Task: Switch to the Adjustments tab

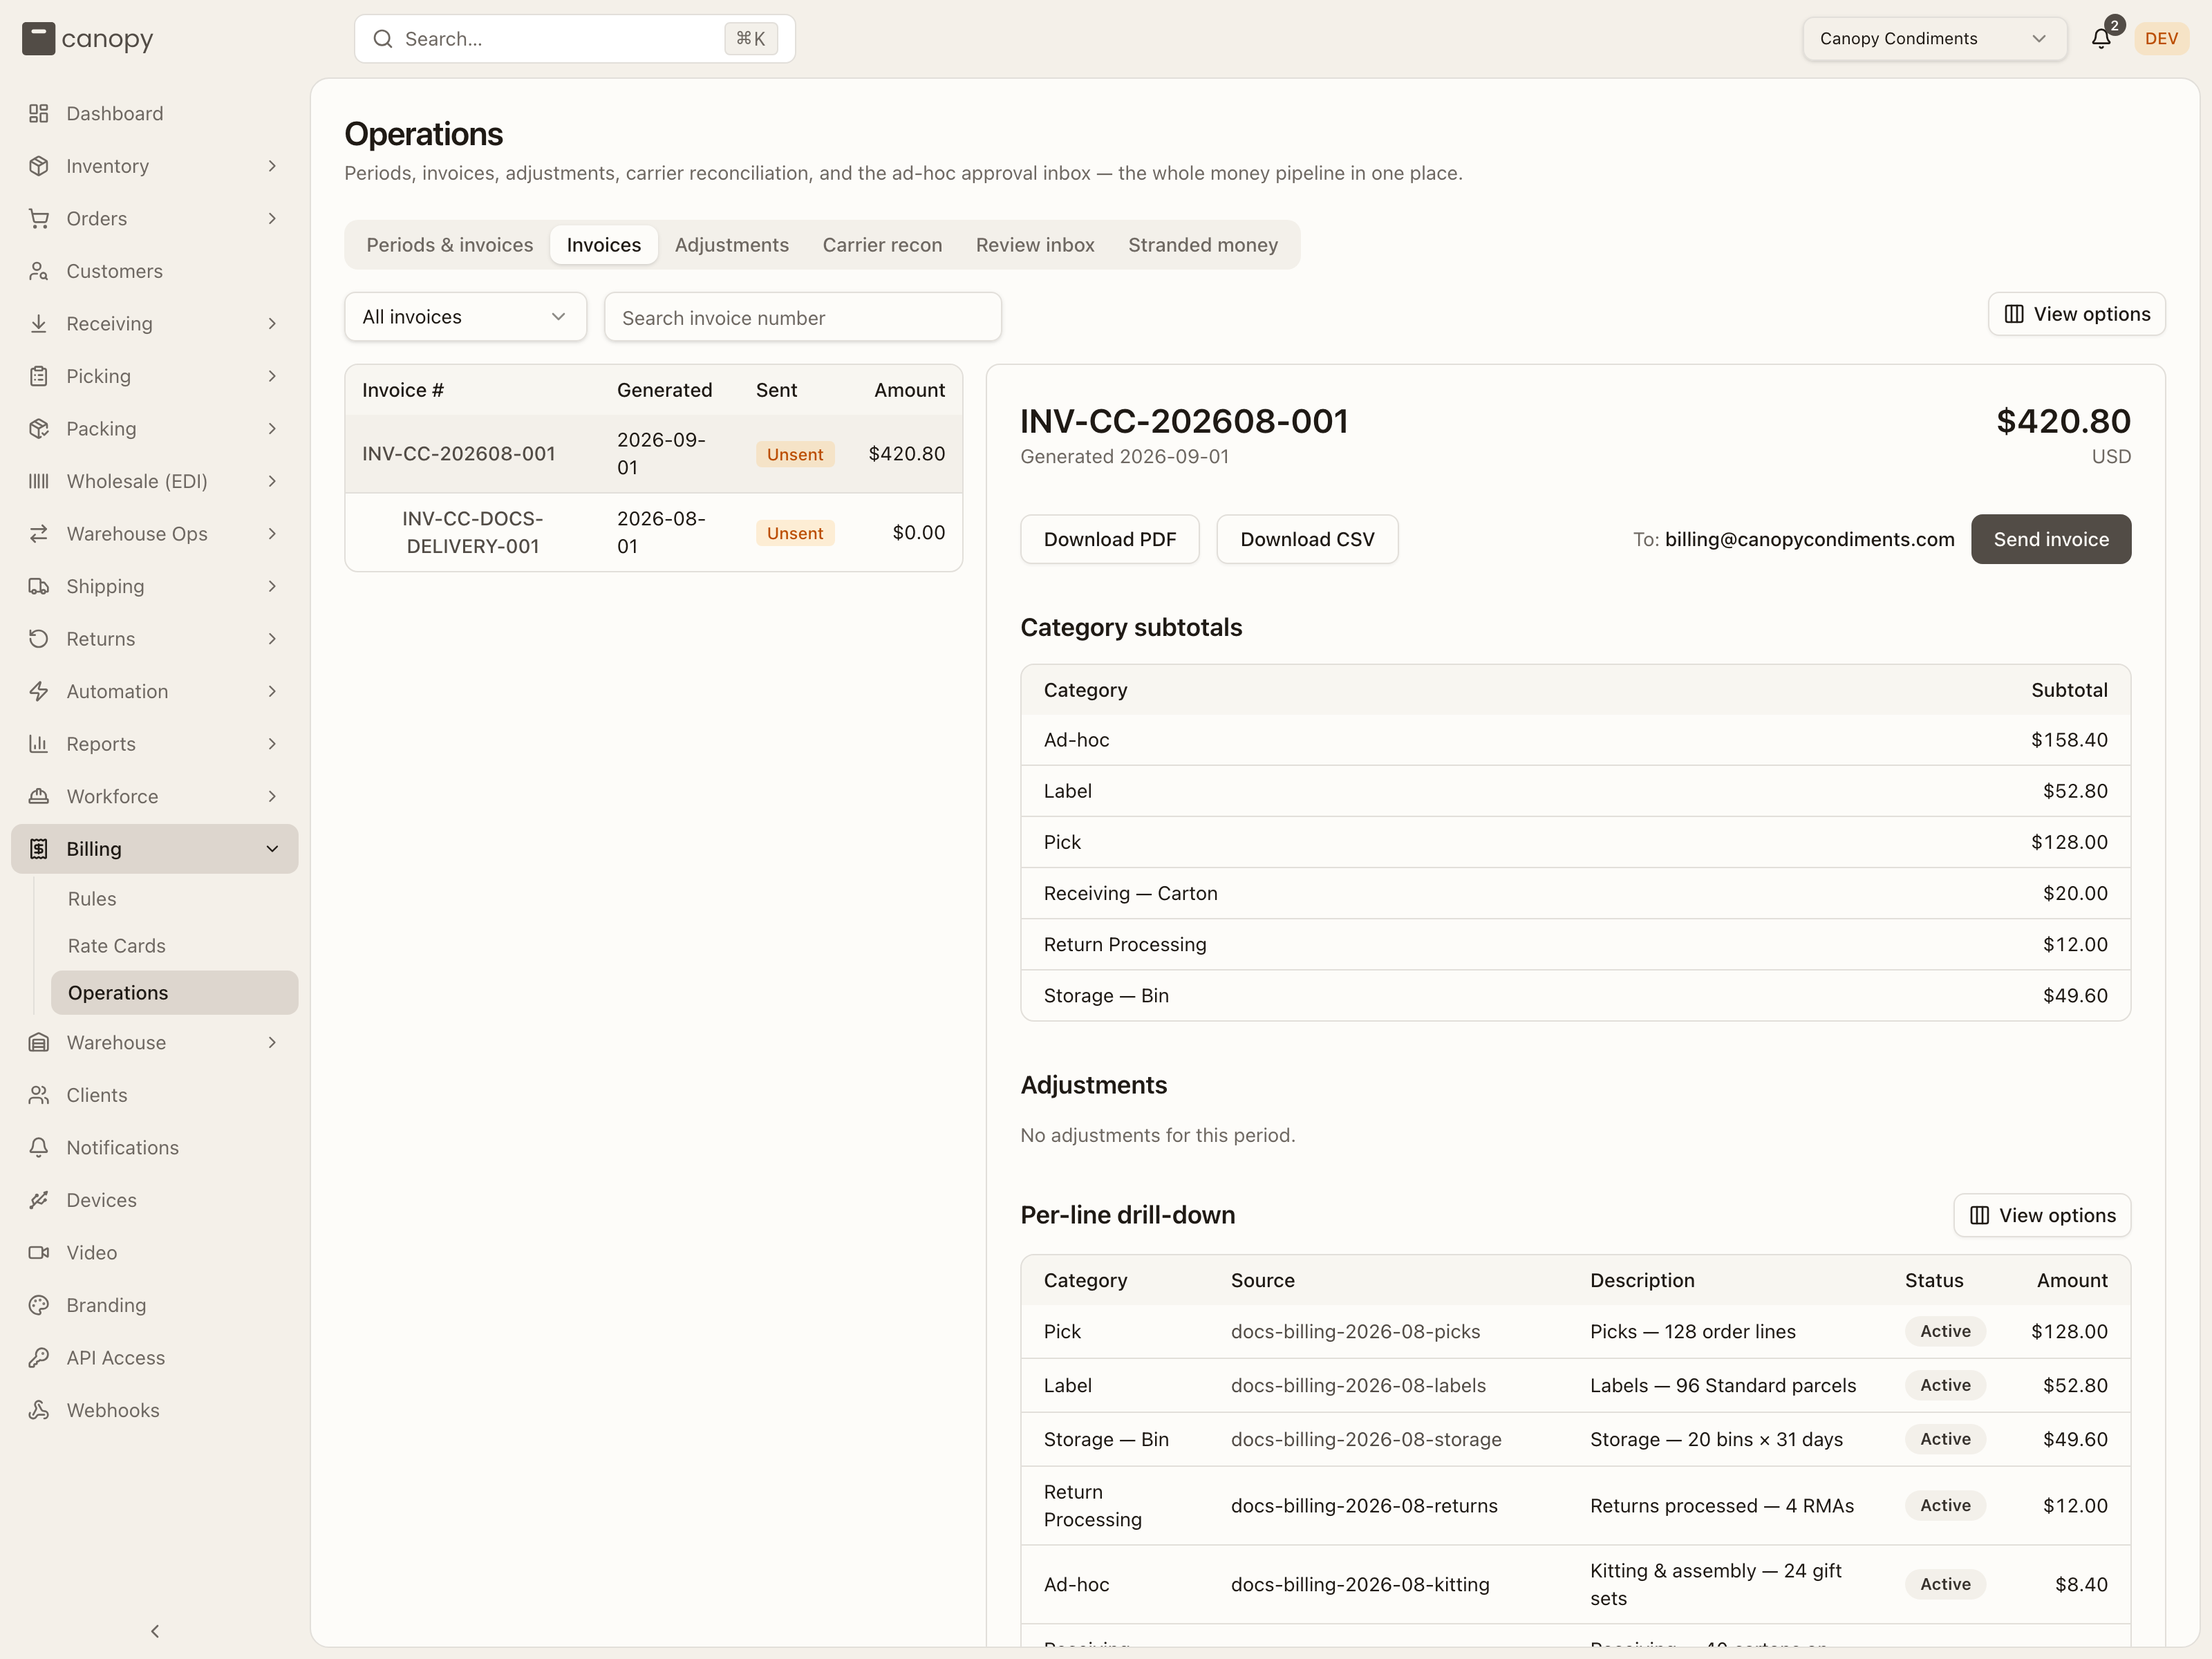Action: pos(732,245)
